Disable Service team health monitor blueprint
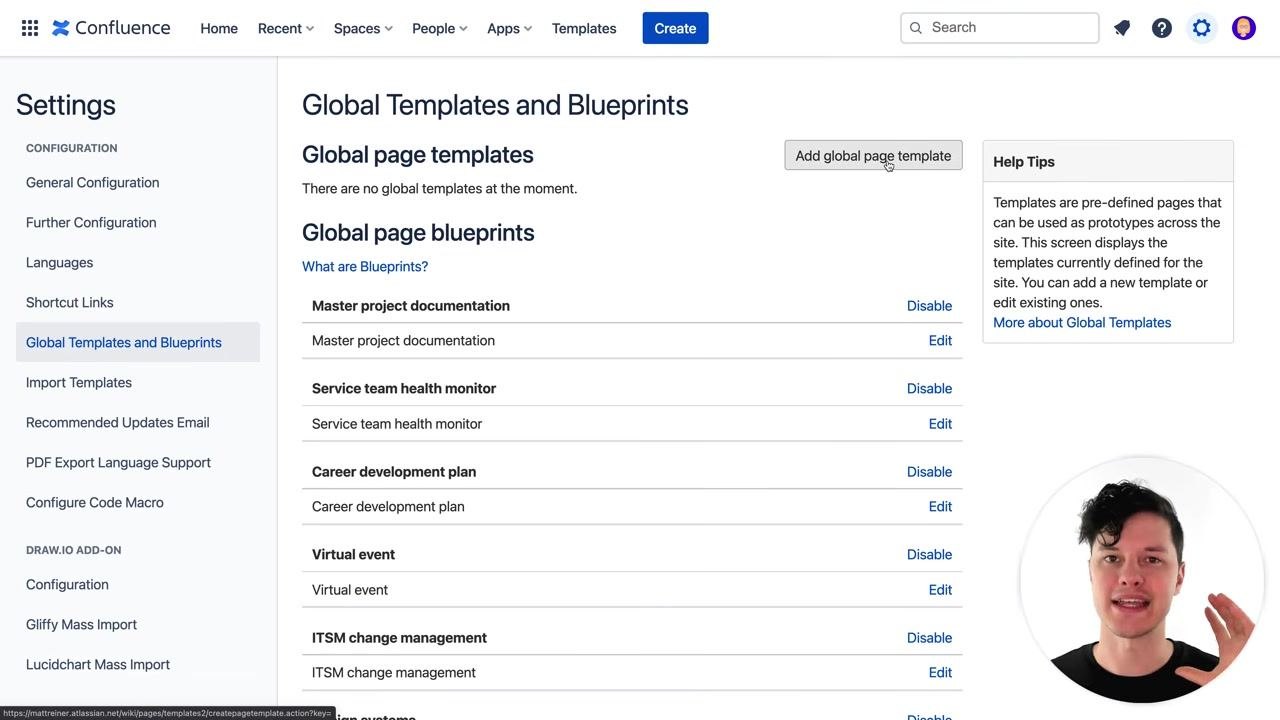This screenshot has height=720, width=1280. pyautogui.click(x=929, y=388)
